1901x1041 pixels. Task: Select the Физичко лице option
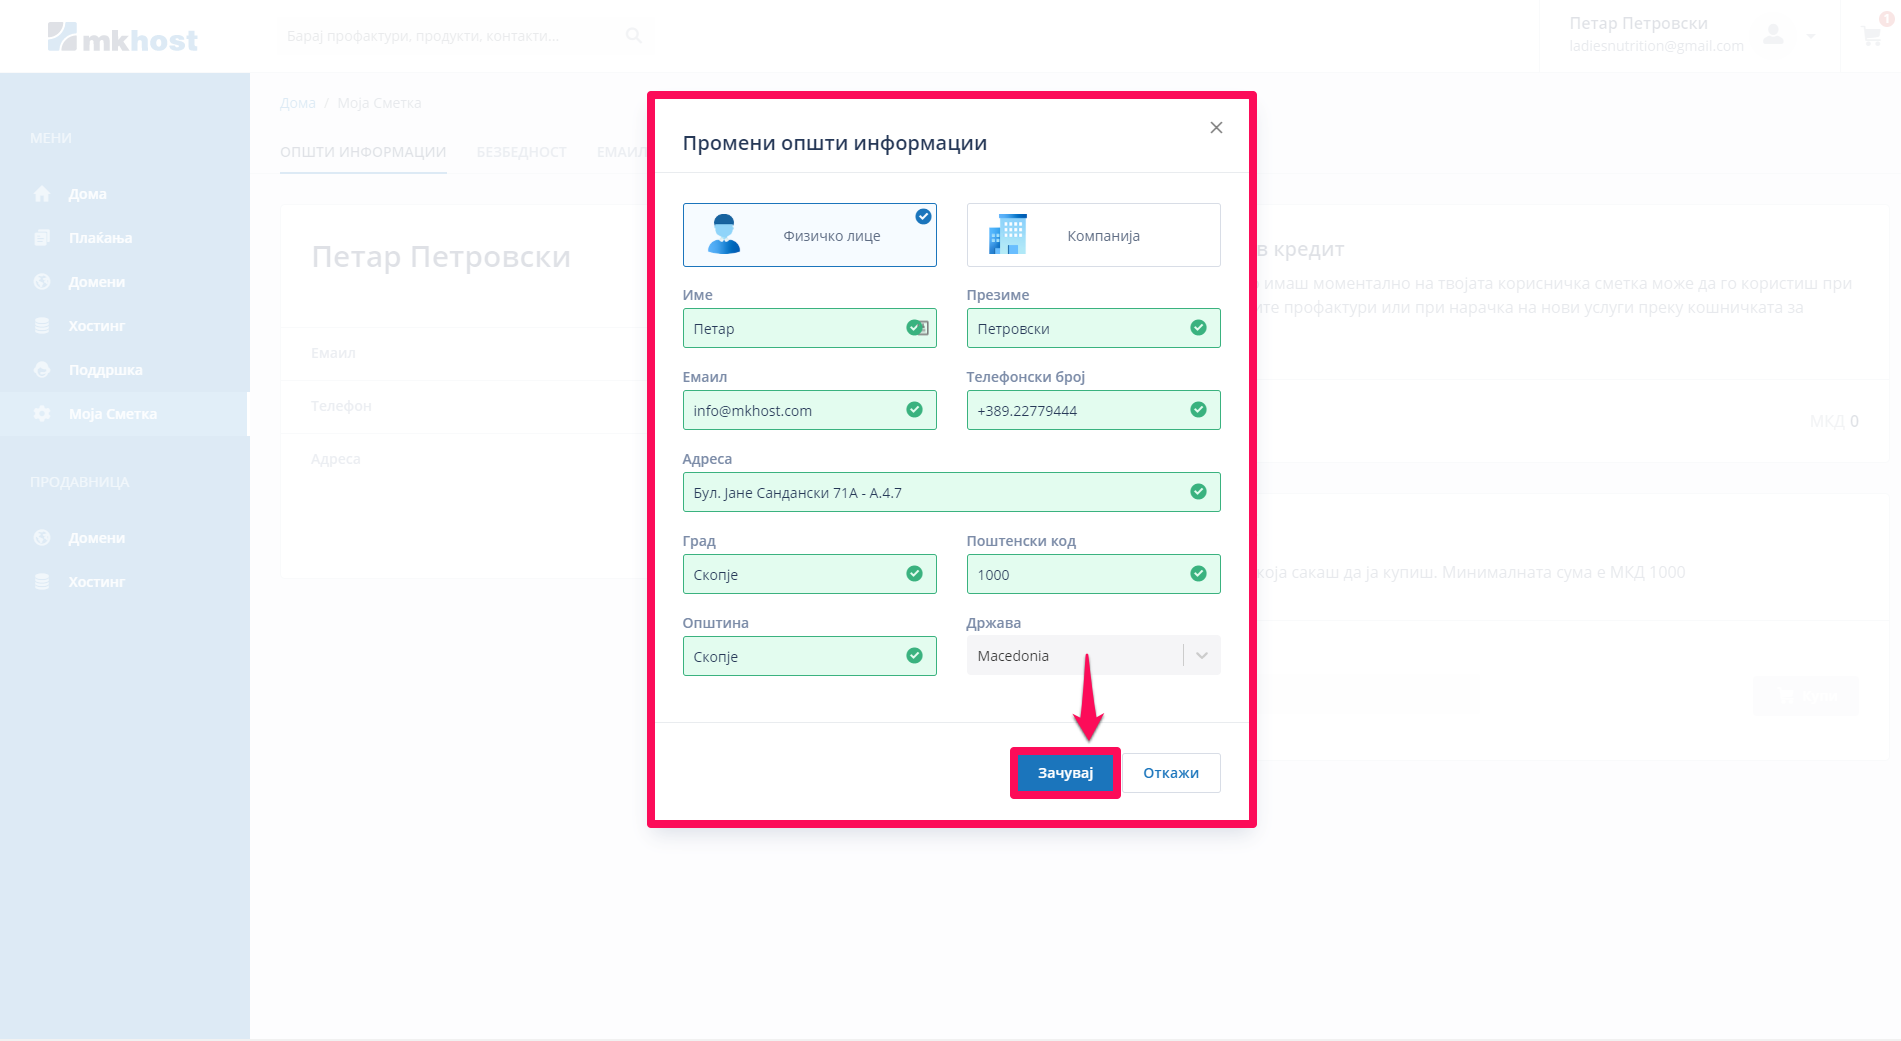tap(809, 235)
